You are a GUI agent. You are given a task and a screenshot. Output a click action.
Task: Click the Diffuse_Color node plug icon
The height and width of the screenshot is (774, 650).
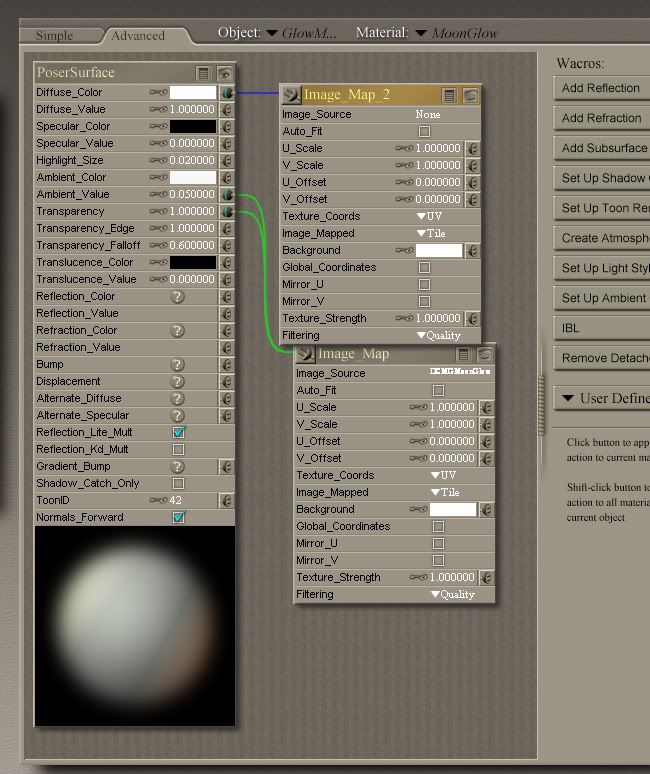coord(227,93)
